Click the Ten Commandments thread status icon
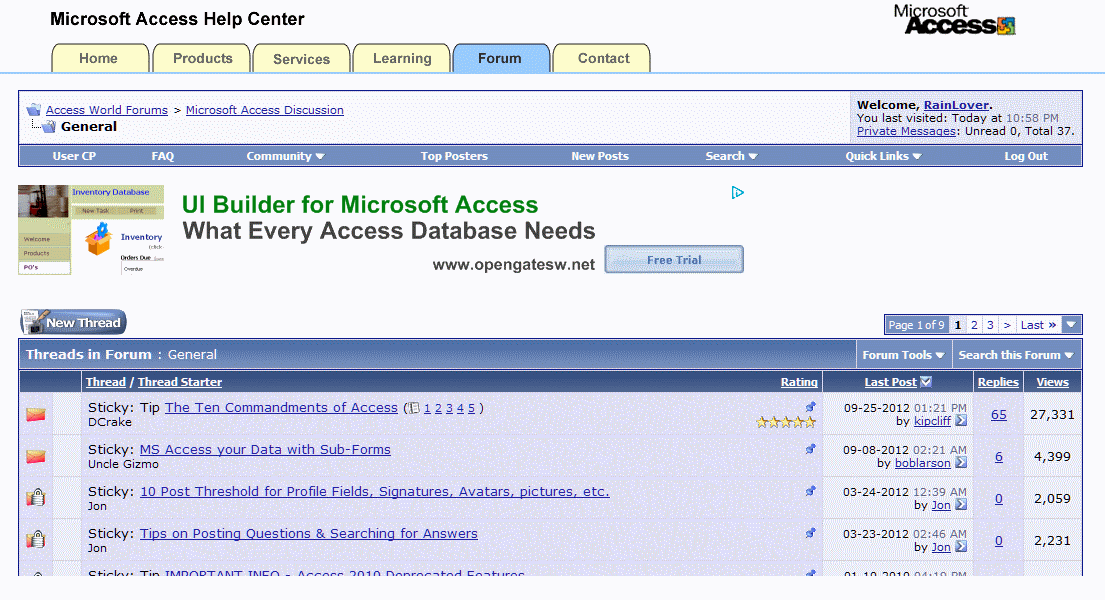 pos(36,415)
